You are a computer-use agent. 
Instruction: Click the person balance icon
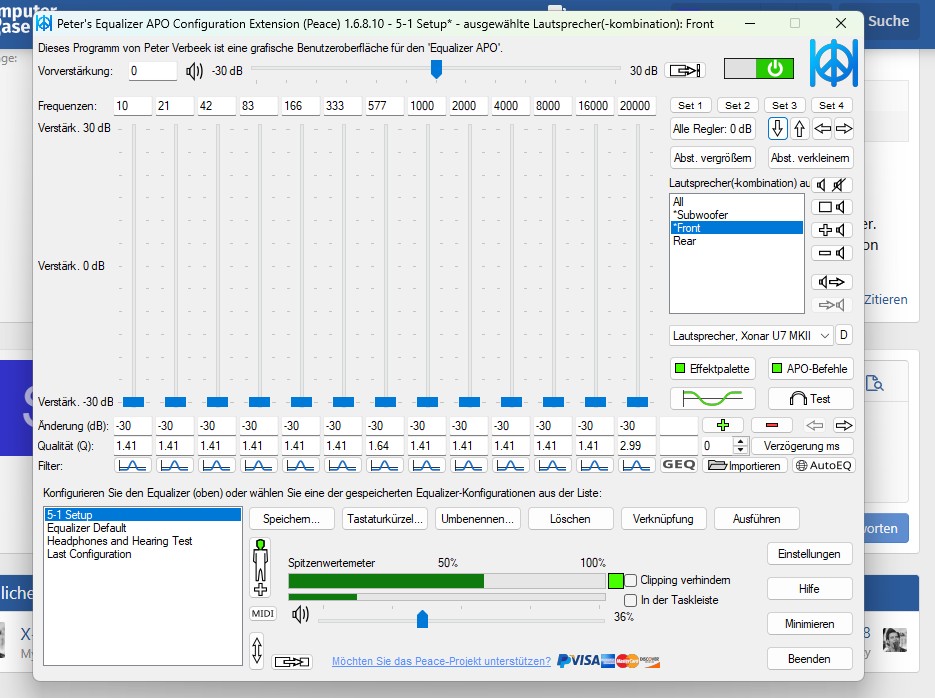[261, 567]
